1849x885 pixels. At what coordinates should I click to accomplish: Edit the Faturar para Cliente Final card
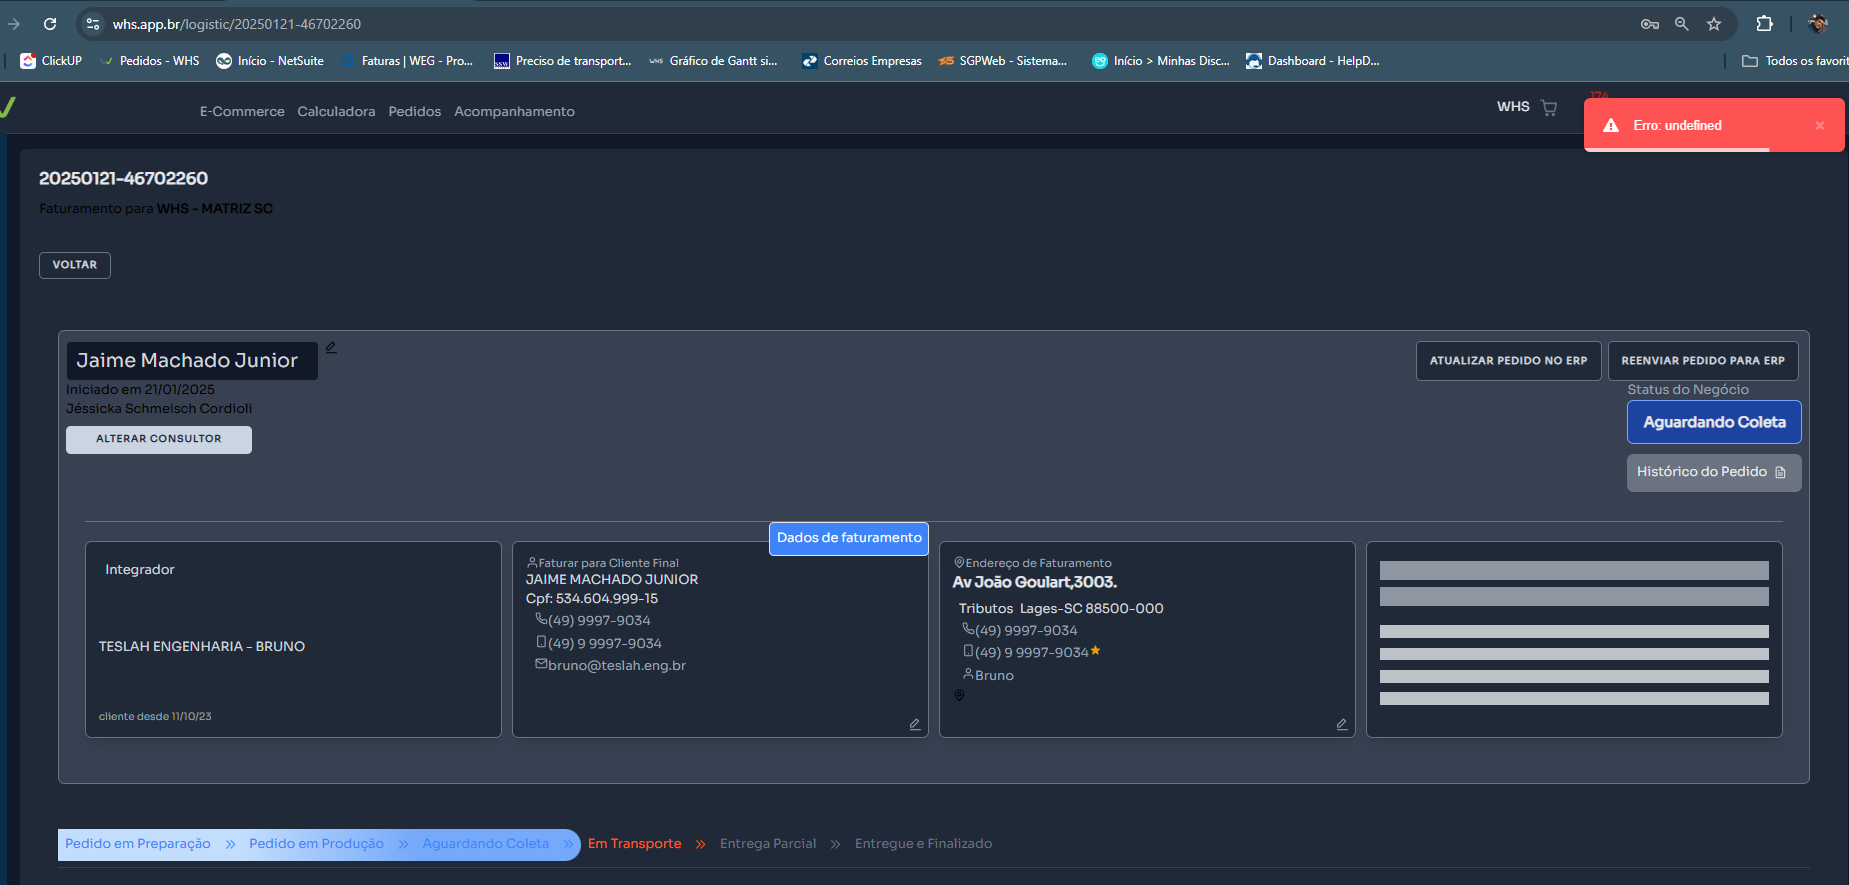[914, 724]
